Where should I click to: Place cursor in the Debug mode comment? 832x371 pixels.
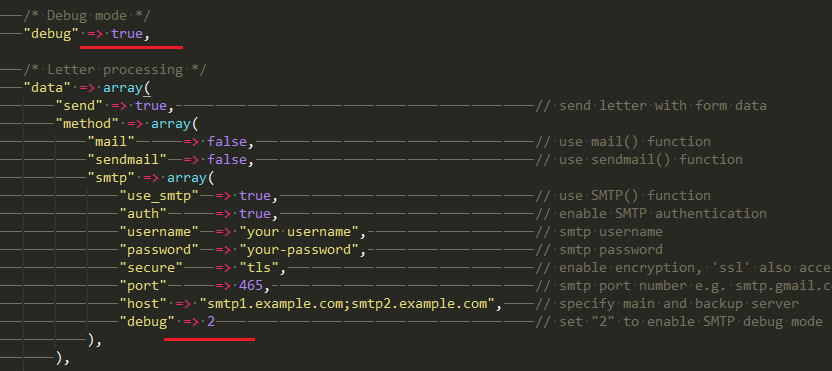(86, 16)
